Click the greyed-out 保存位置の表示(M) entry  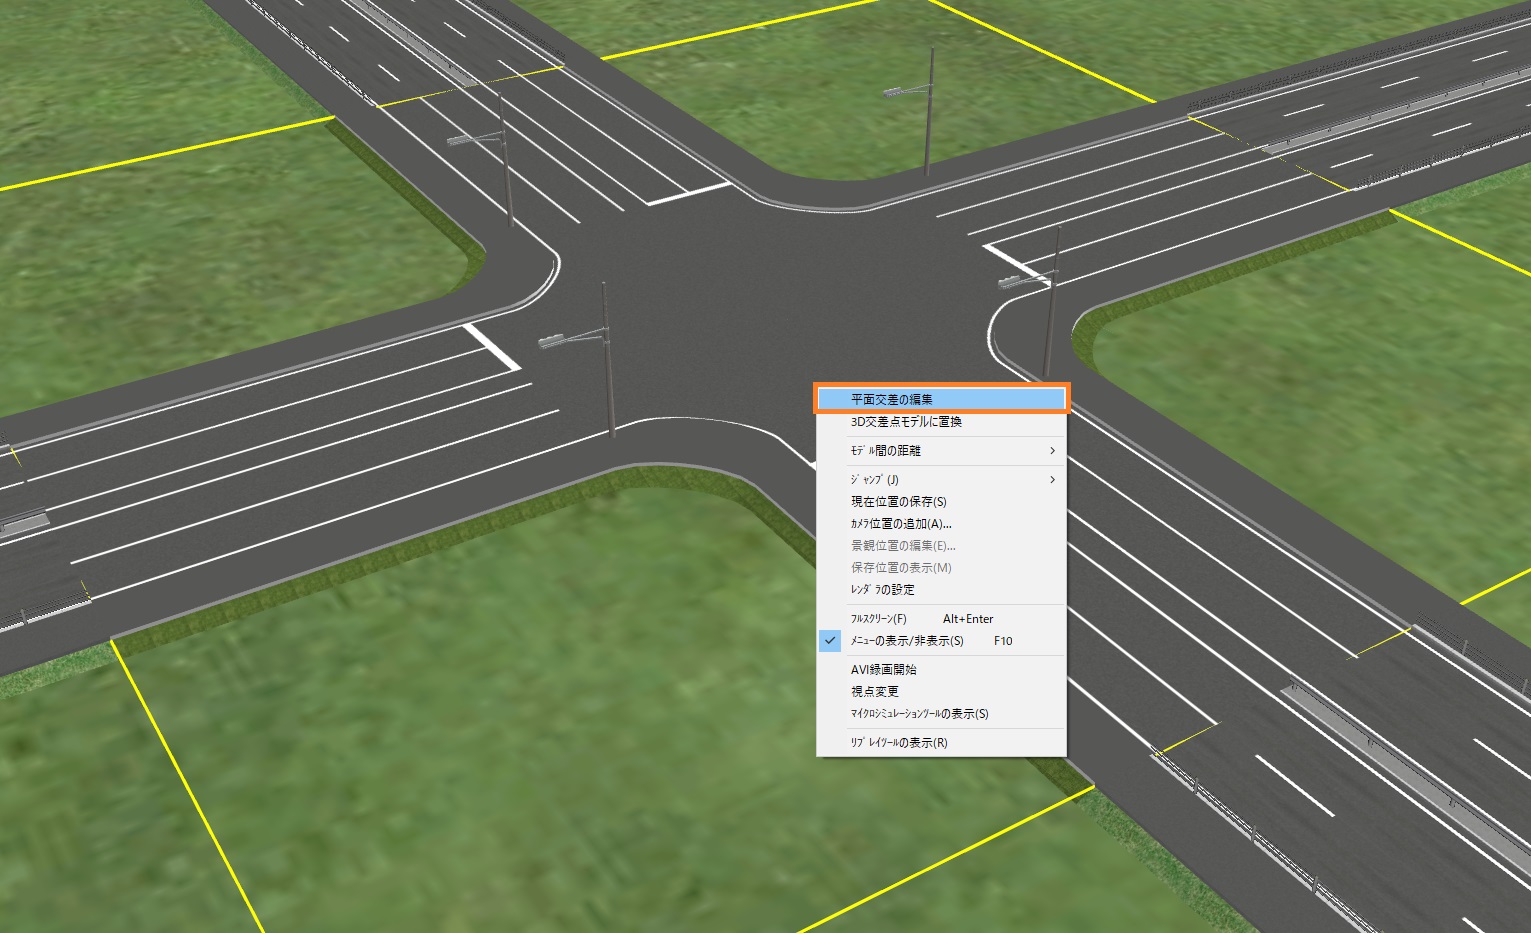pos(942,568)
